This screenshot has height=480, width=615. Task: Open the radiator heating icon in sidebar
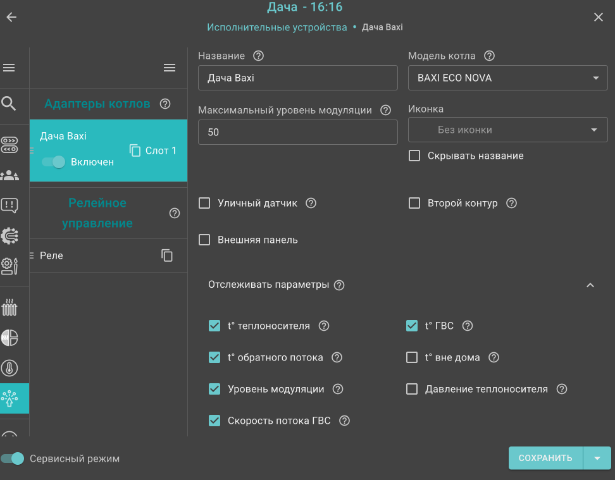coord(10,304)
